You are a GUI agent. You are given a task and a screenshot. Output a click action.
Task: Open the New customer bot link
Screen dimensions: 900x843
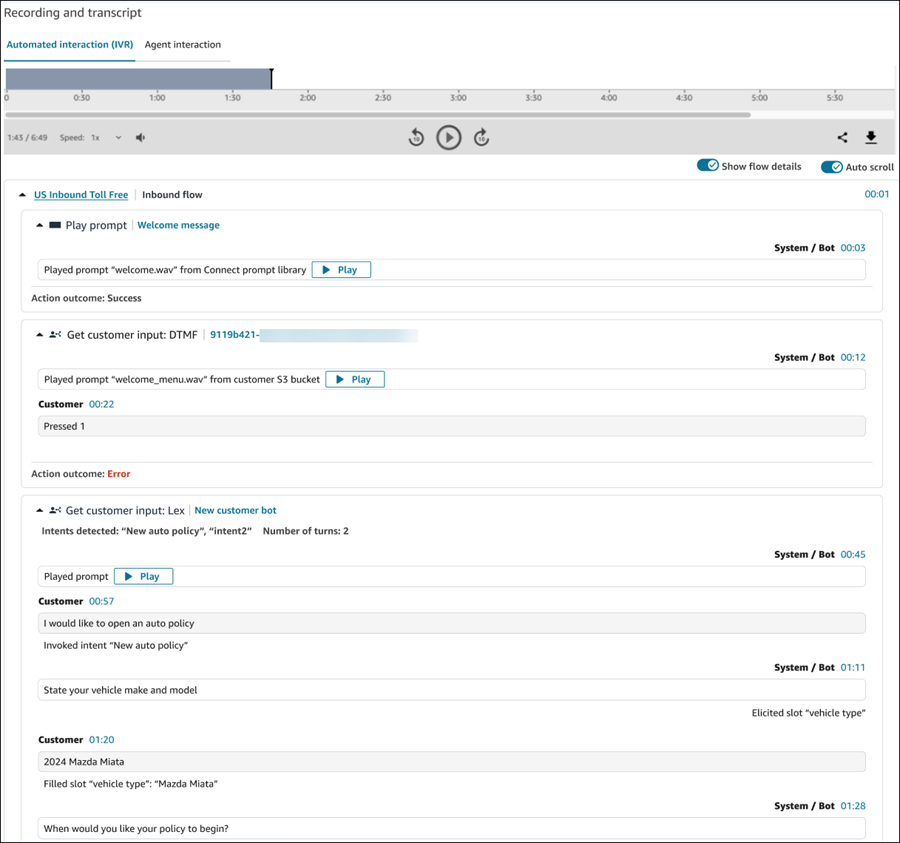coord(235,511)
